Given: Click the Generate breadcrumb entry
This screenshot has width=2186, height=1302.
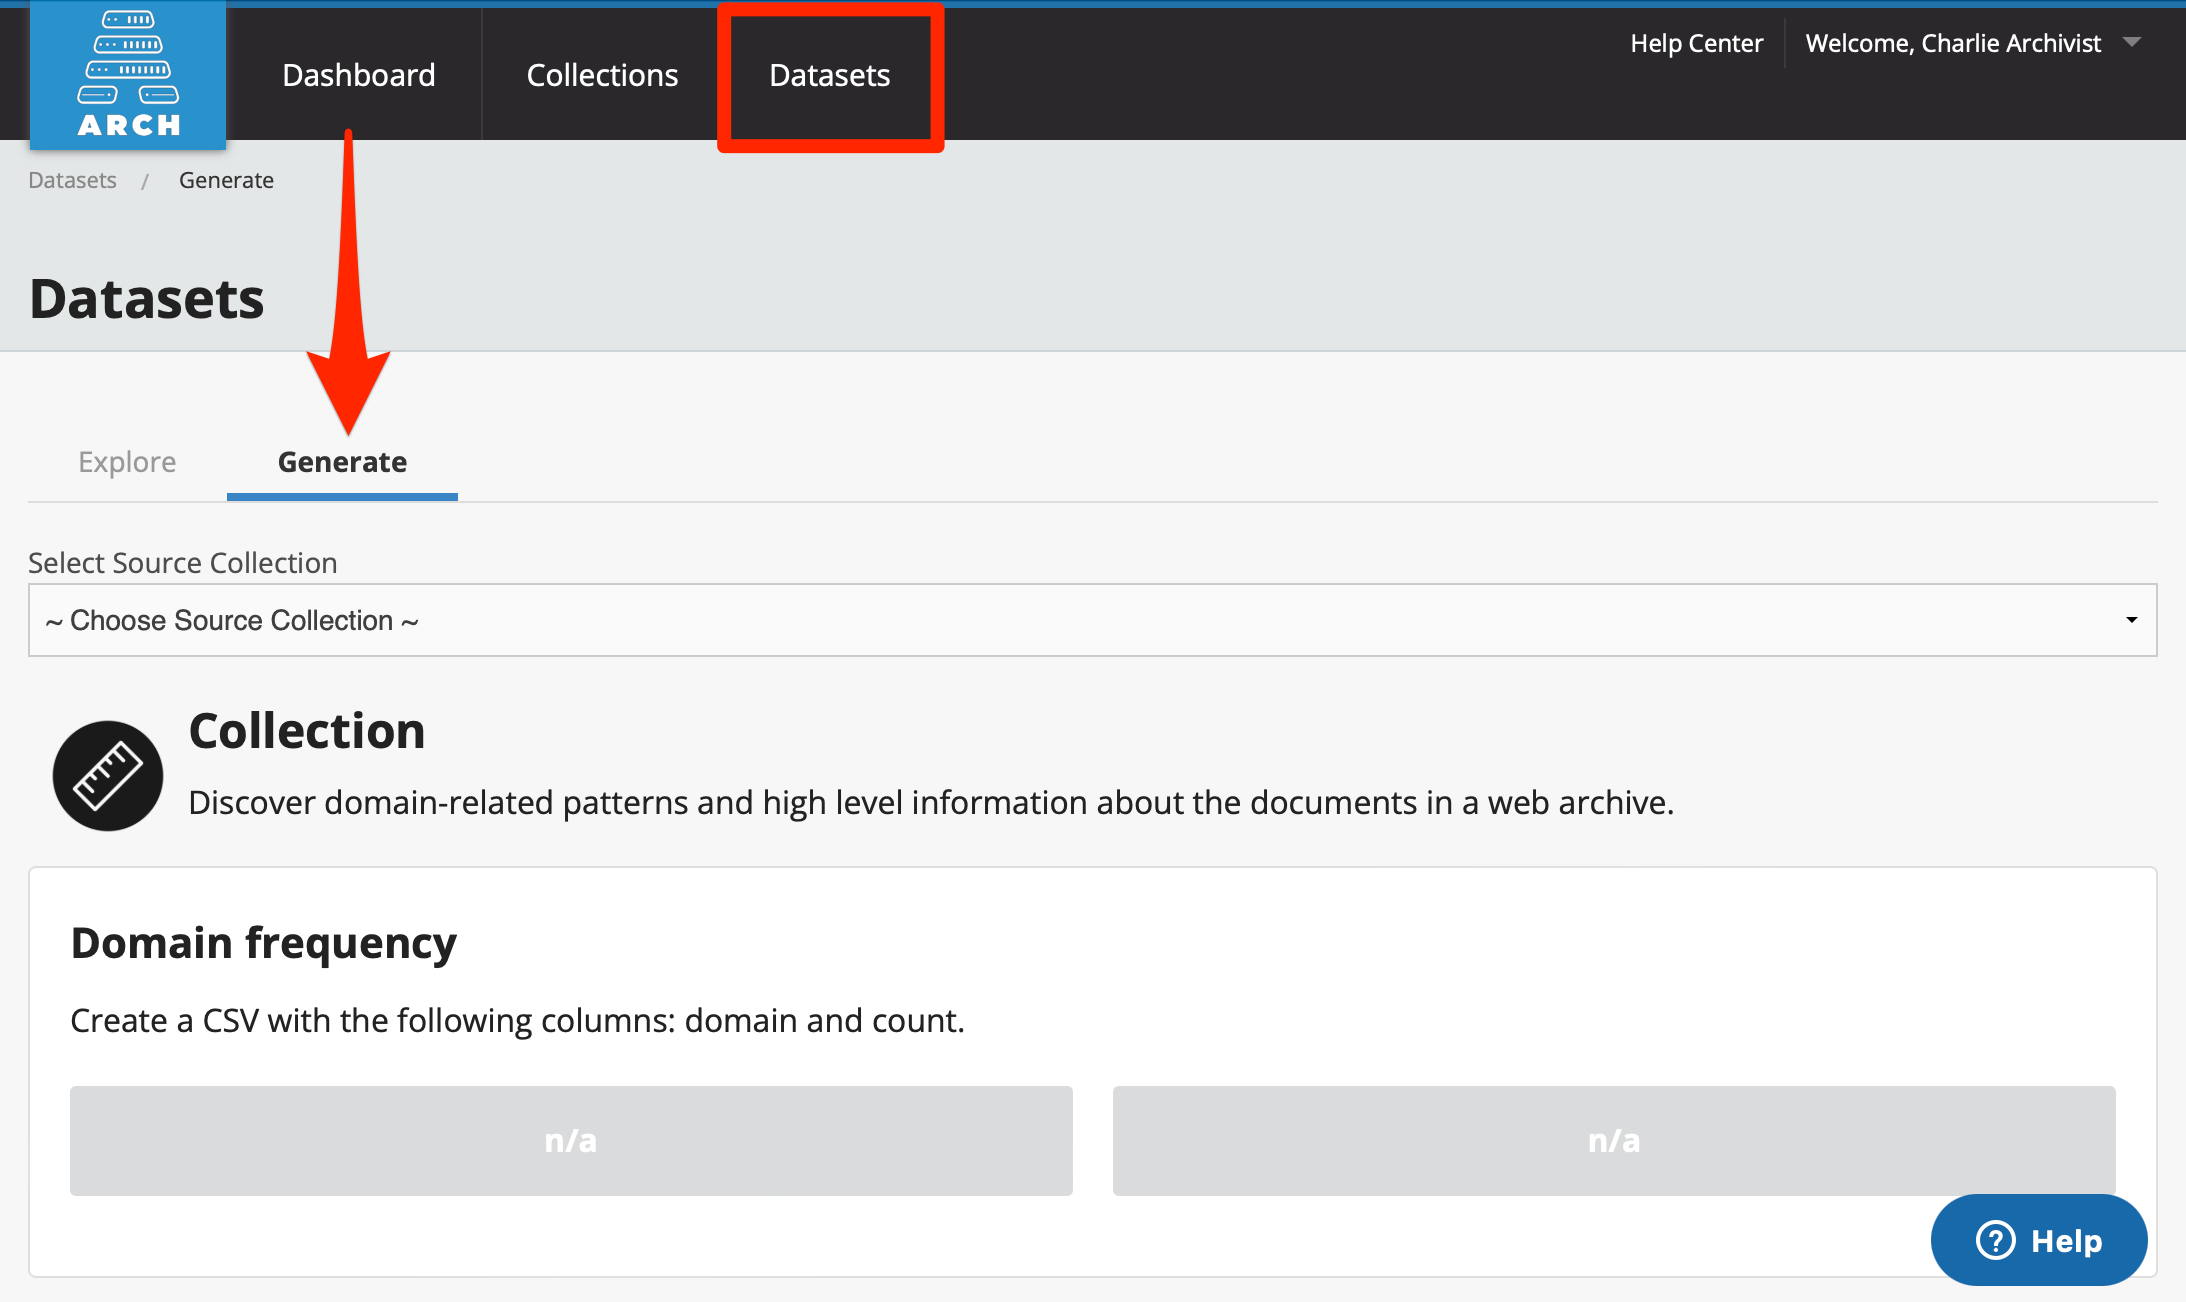Looking at the screenshot, I should (x=226, y=179).
